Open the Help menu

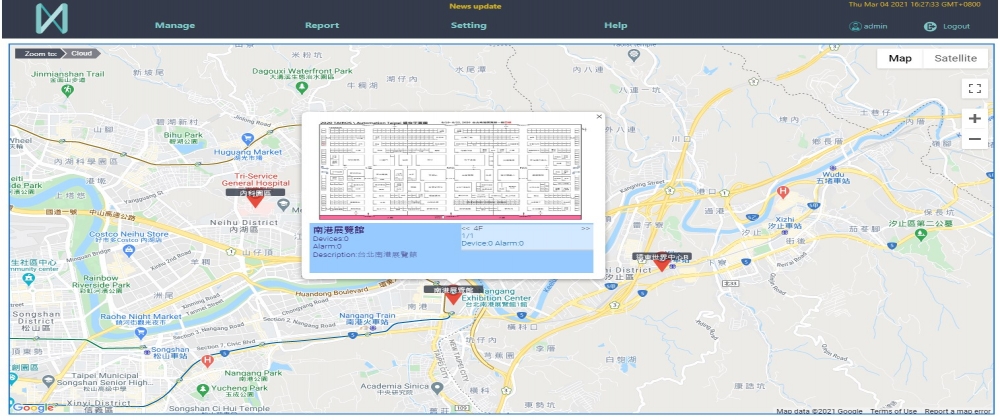(x=616, y=25)
